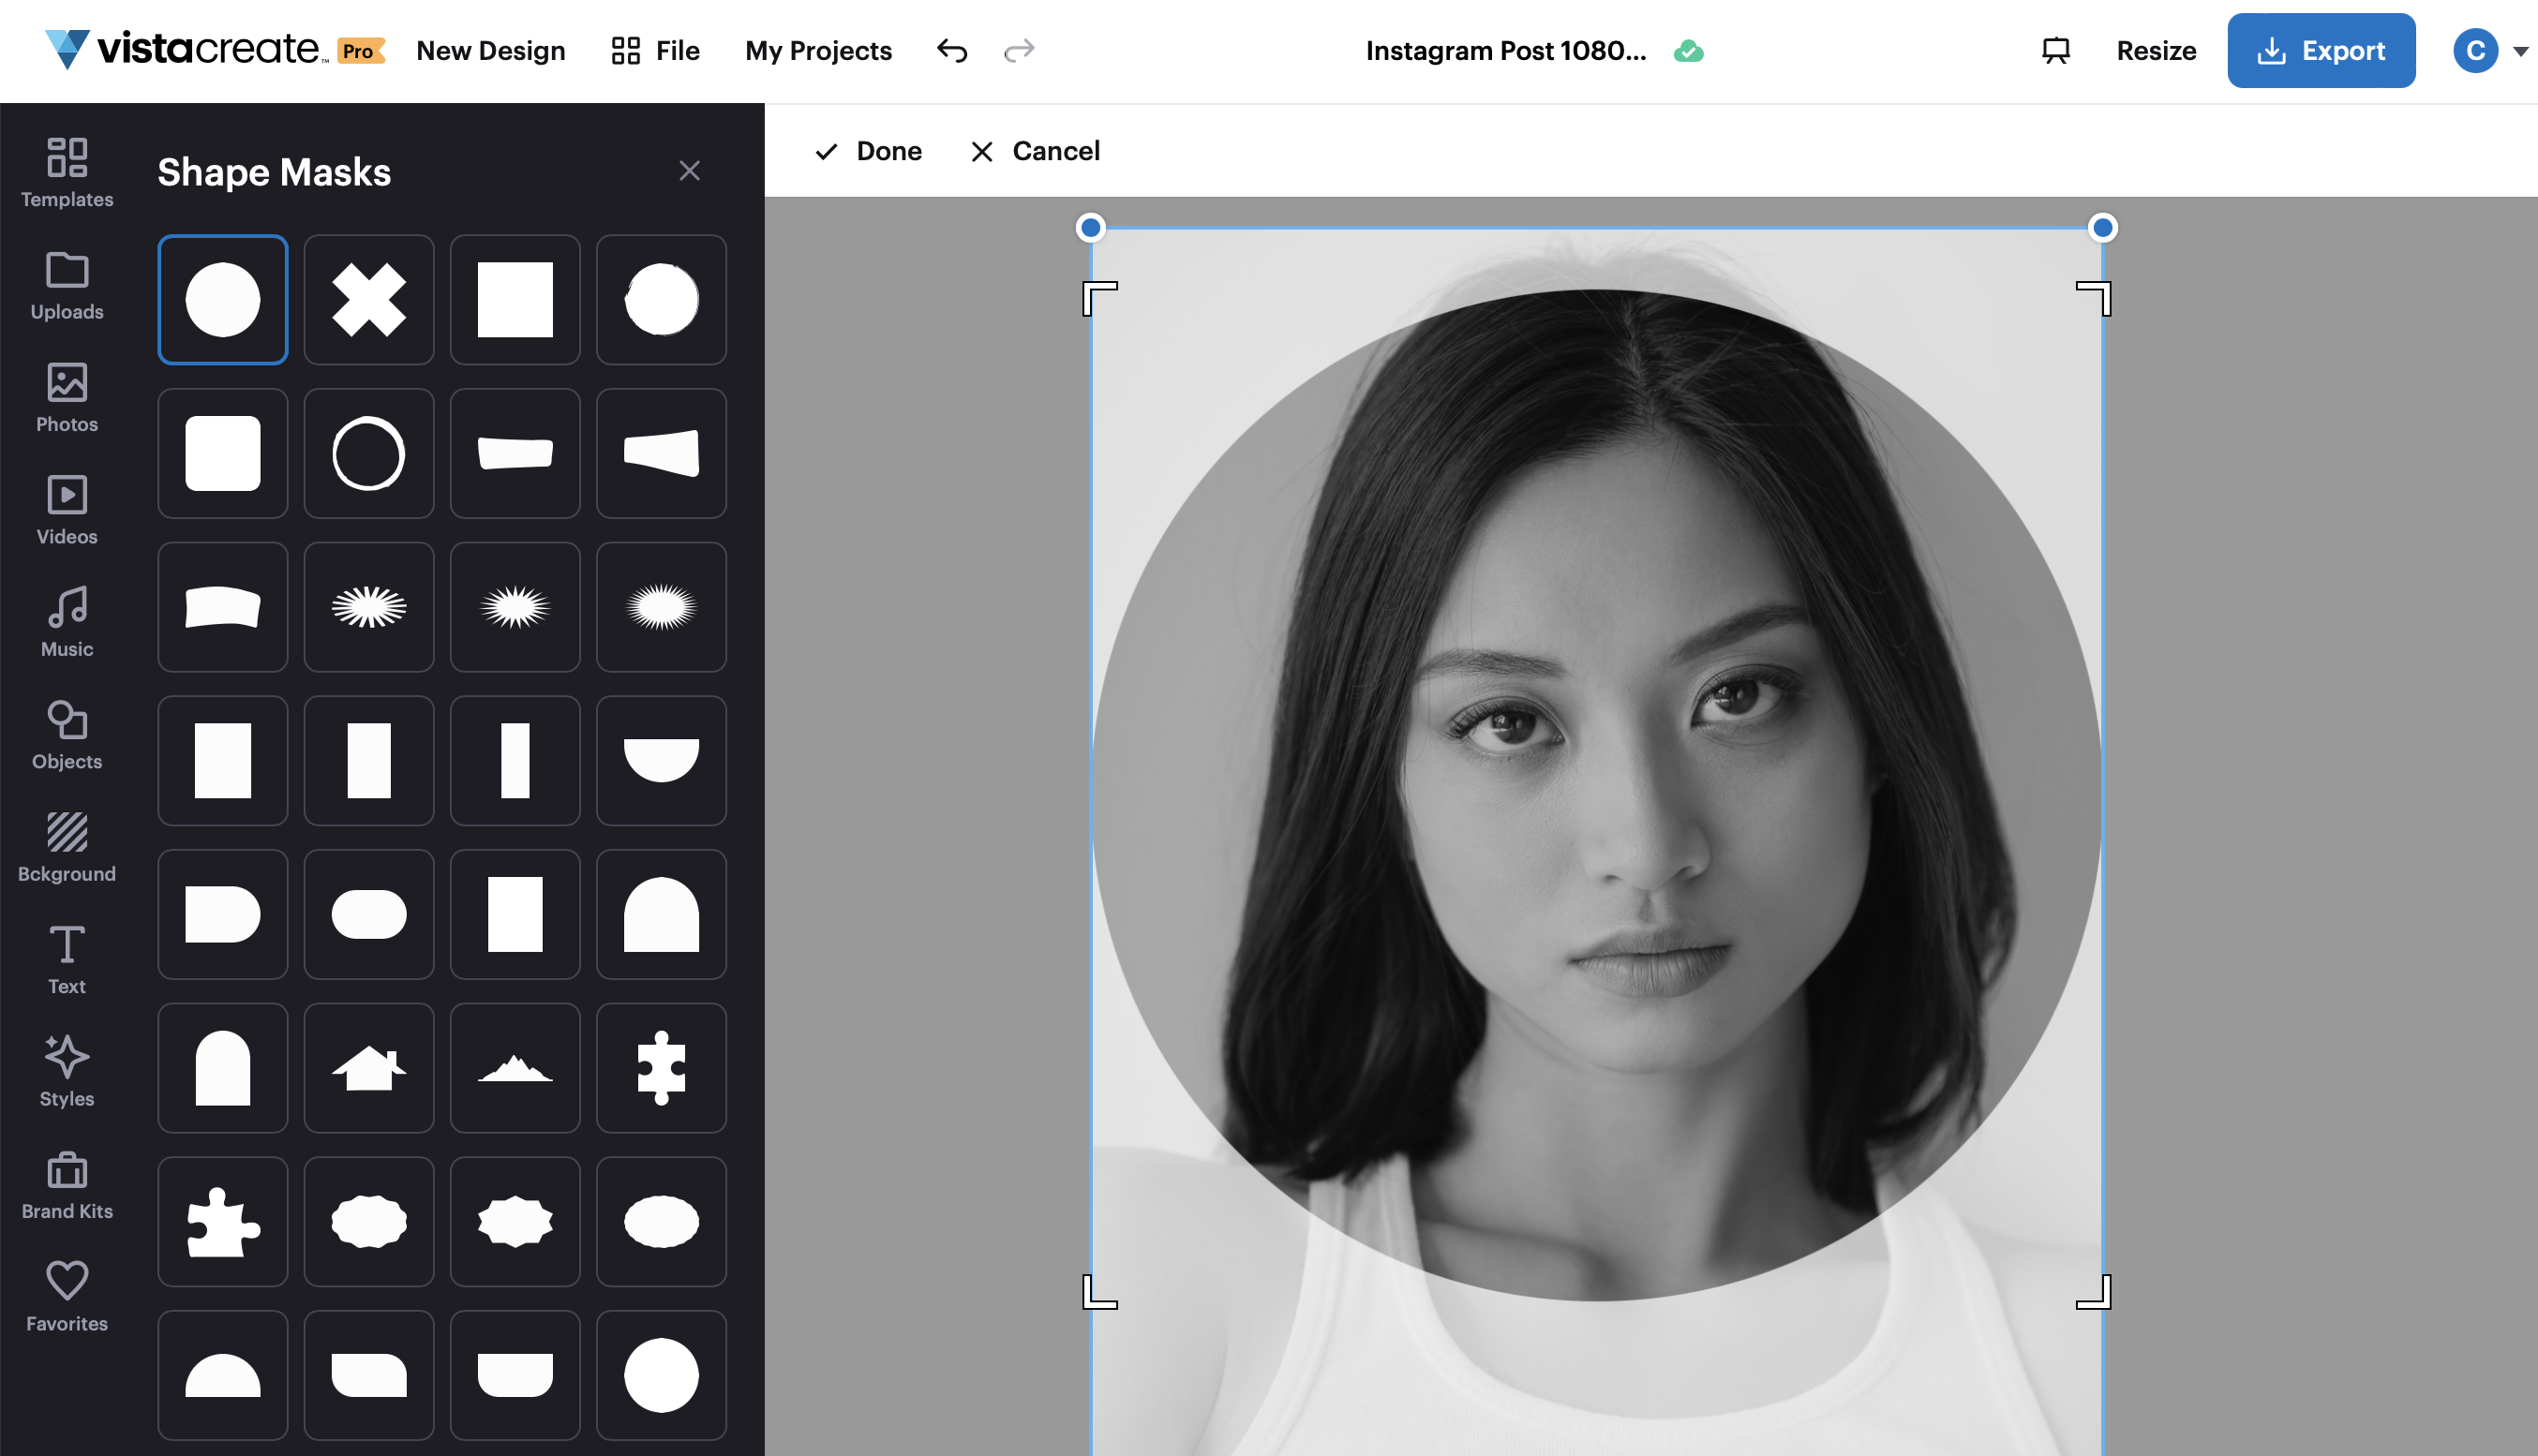Image resolution: width=2538 pixels, height=1456 pixels.
Task: Close the Shape Masks panel
Action: 690,170
